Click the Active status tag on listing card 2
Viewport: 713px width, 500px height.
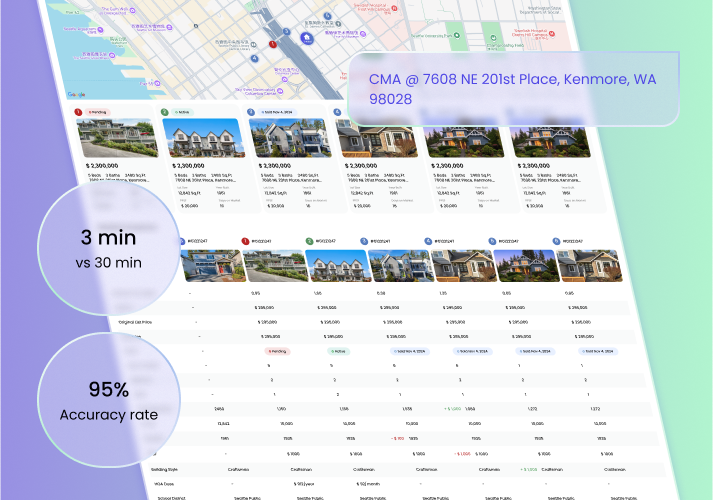click(182, 112)
